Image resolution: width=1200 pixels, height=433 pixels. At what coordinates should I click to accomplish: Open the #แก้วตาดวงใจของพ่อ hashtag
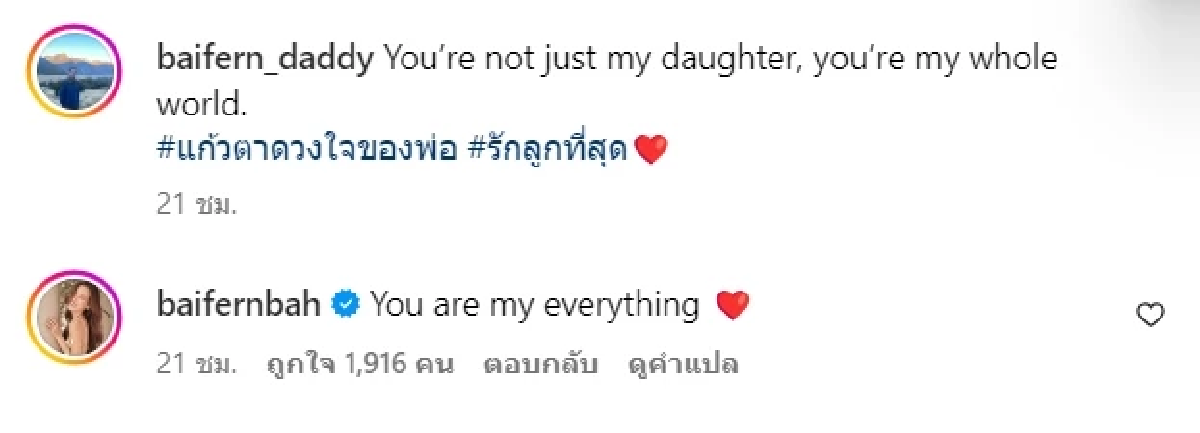[307, 151]
